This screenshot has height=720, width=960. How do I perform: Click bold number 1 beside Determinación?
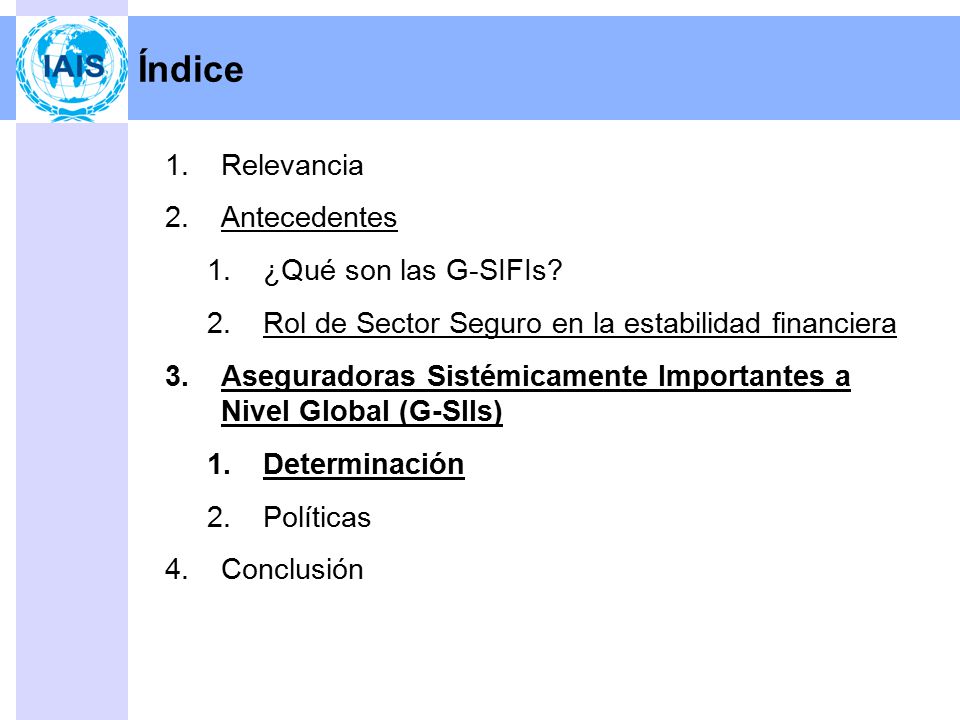(x=219, y=464)
